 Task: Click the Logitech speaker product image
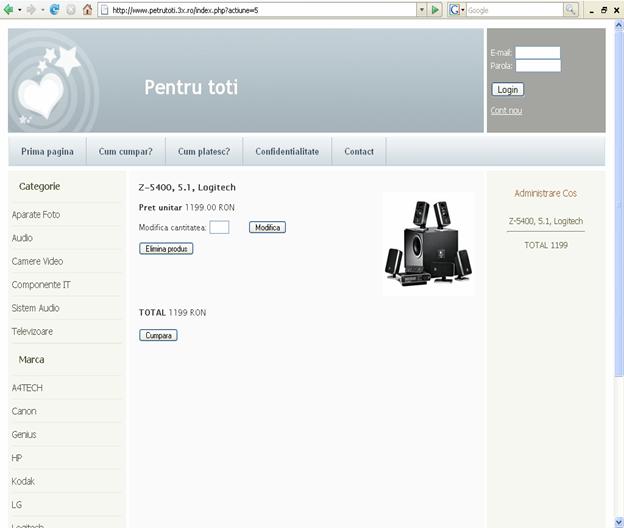click(x=428, y=243)
